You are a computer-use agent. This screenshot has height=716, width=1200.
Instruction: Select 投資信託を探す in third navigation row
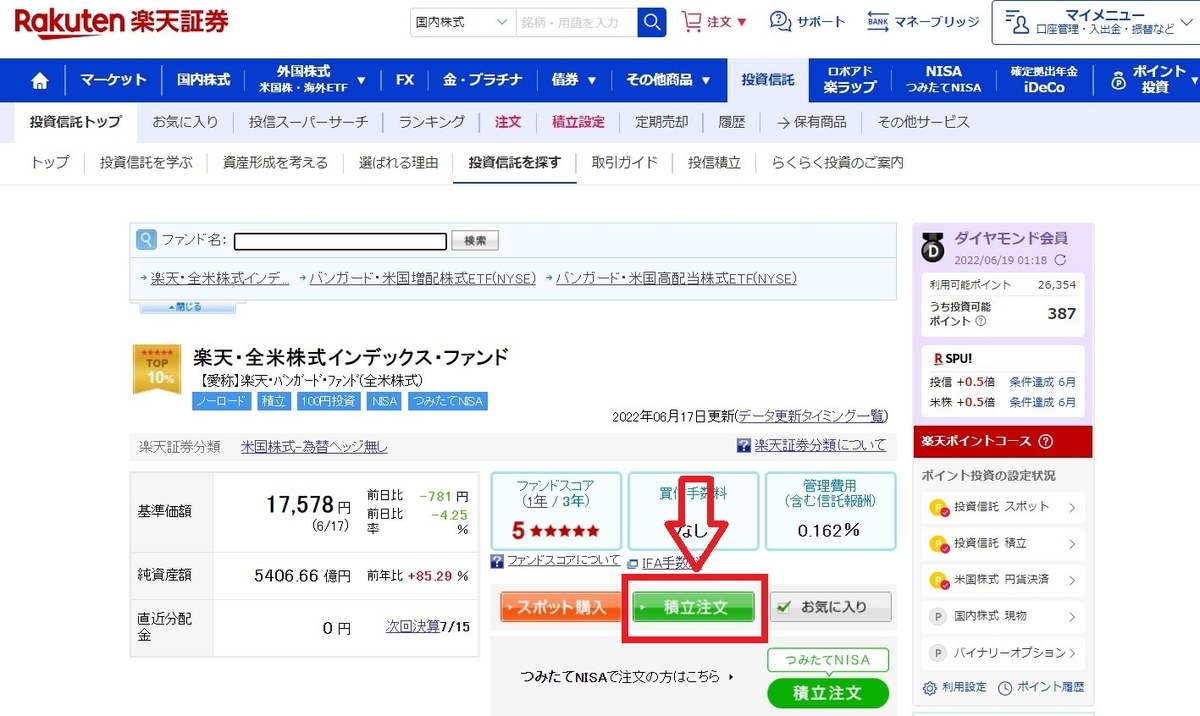point(514,162)
